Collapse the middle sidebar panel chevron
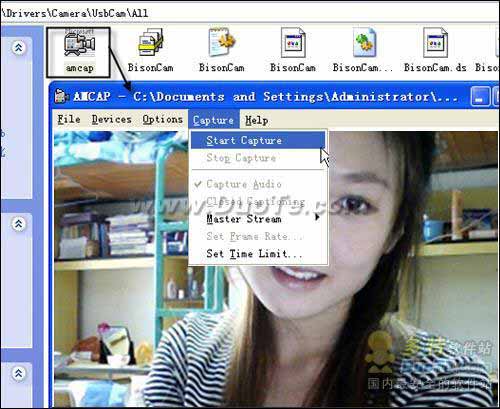 click(19, 224)
